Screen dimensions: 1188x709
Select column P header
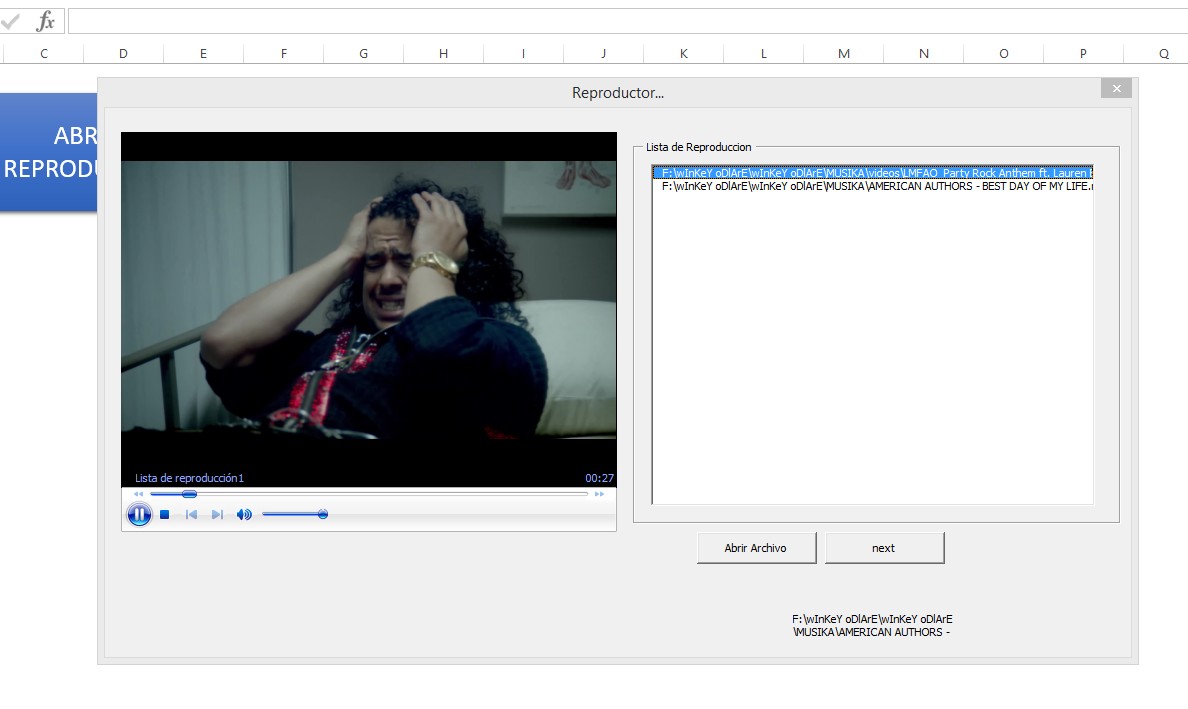[1083, 54]
